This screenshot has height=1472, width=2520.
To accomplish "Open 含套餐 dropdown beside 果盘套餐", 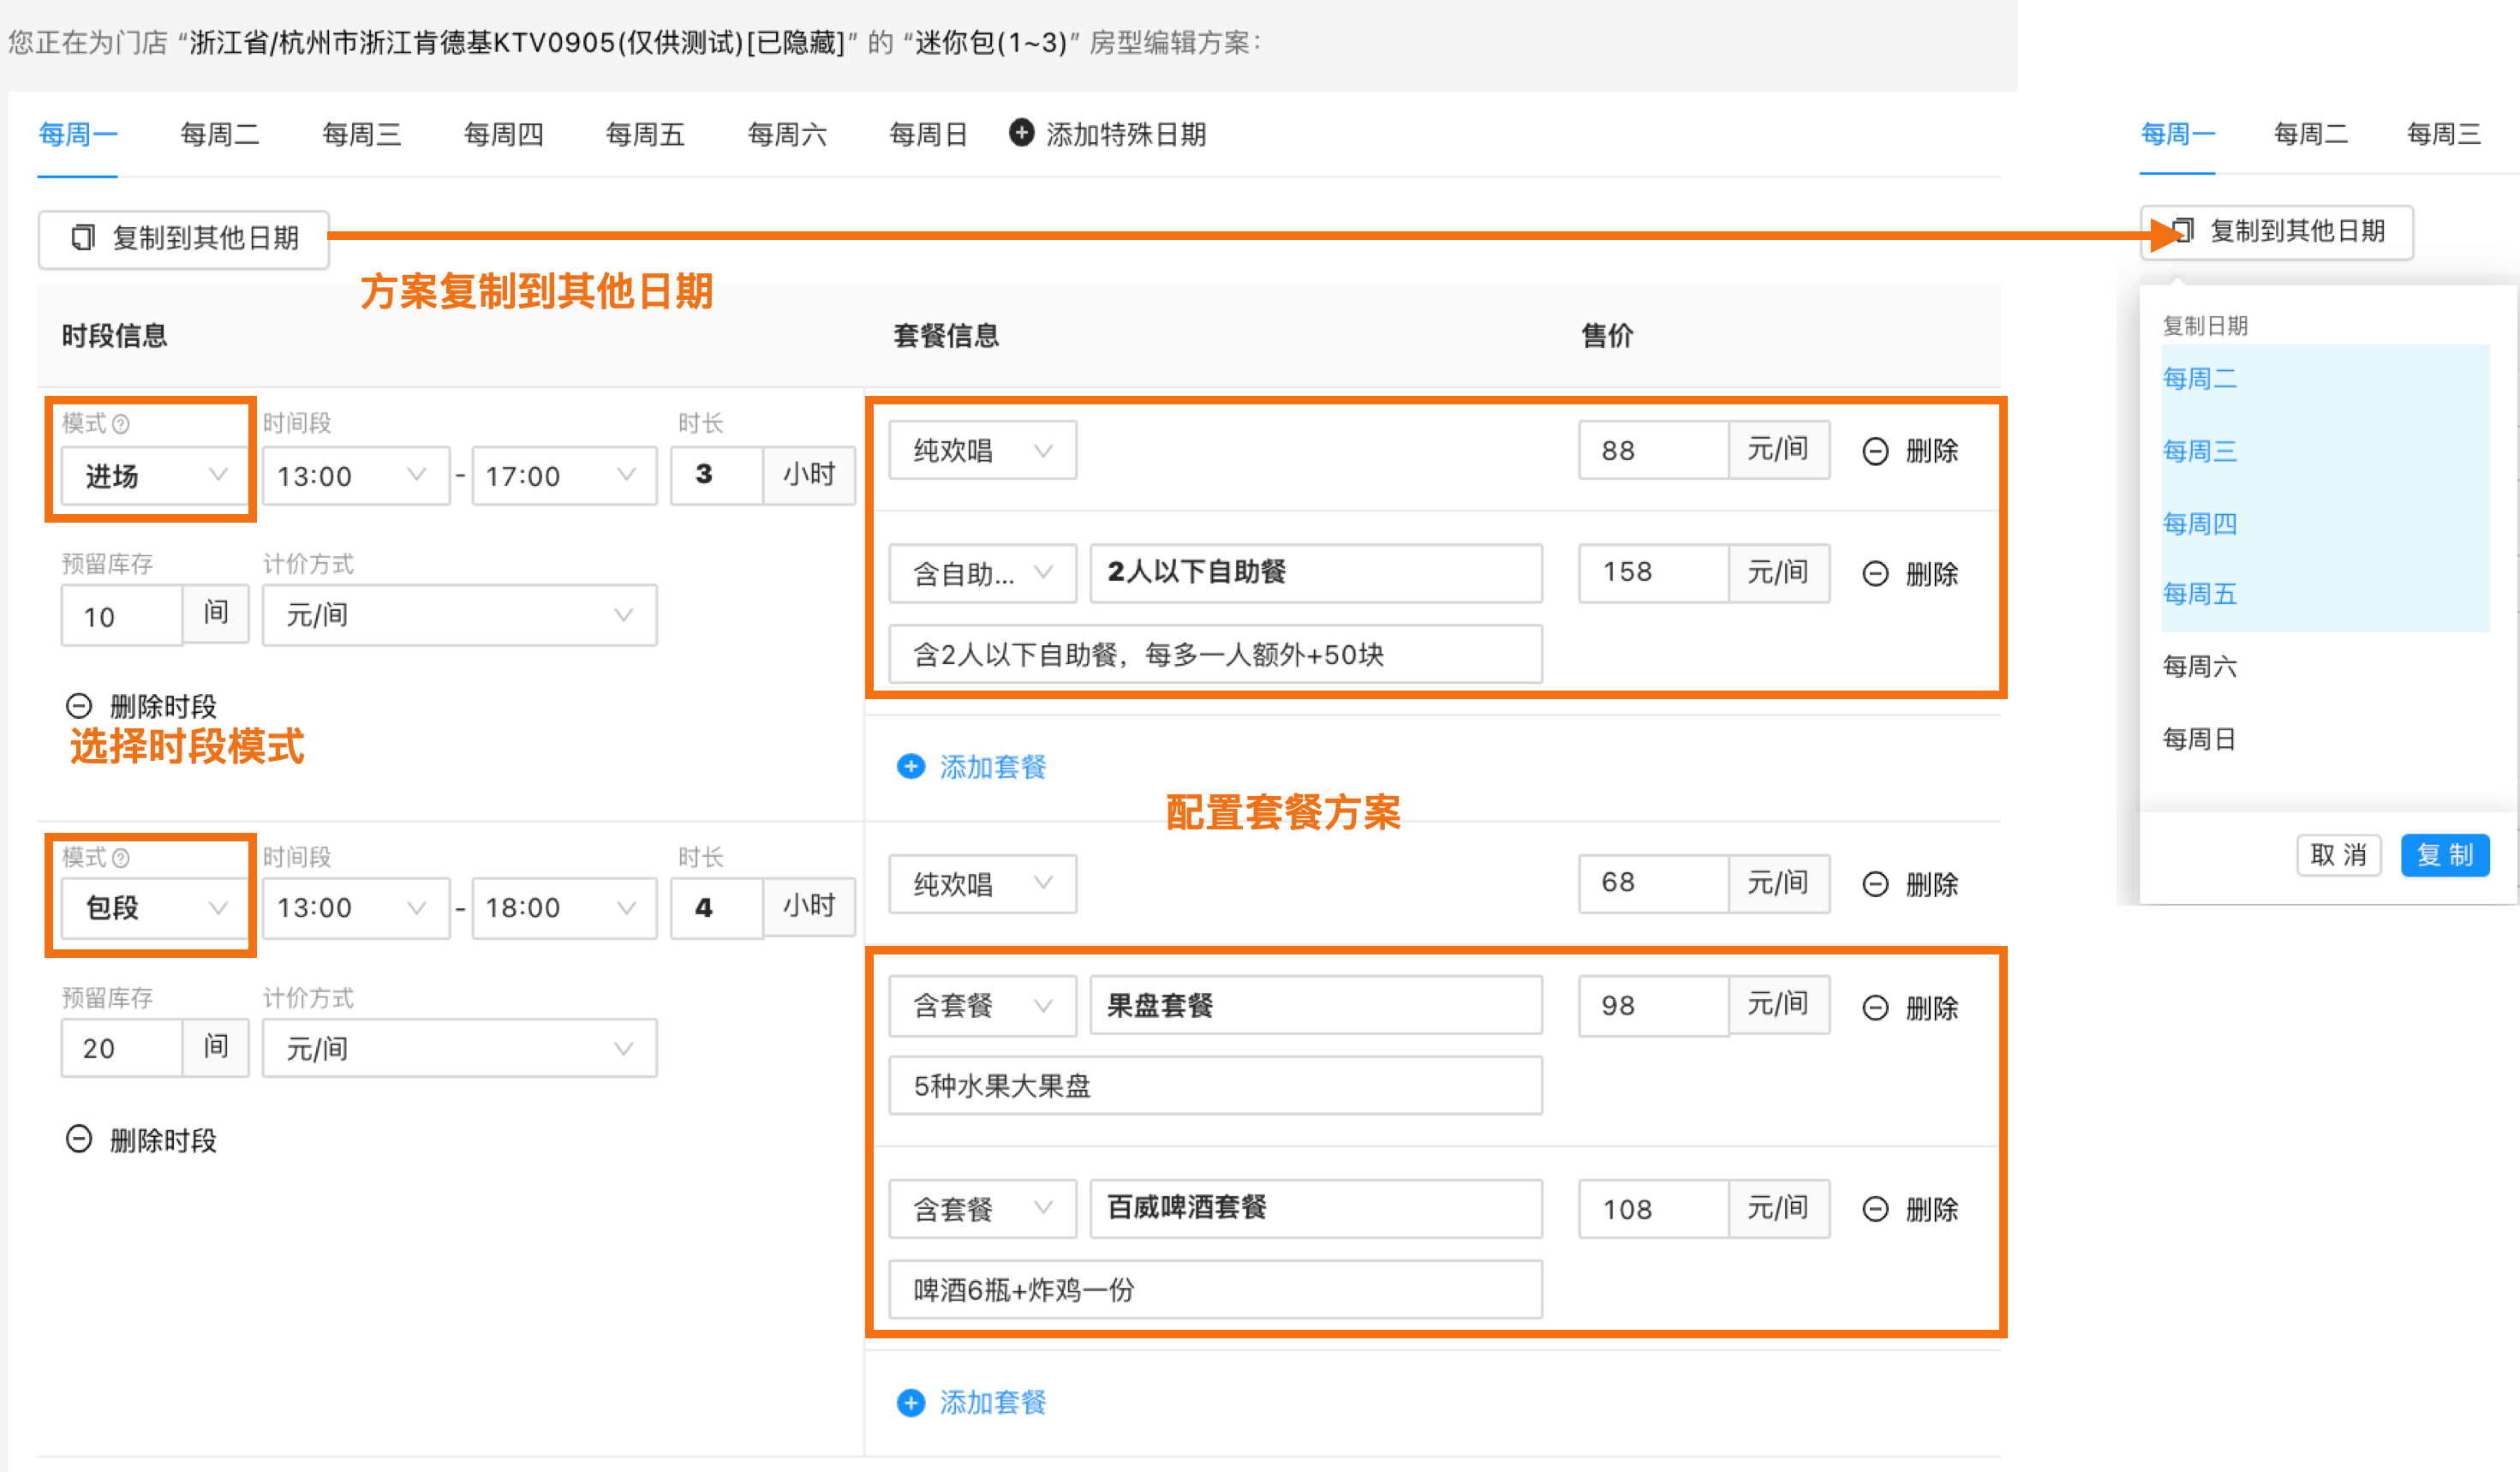I will (x=983, y=1006).
